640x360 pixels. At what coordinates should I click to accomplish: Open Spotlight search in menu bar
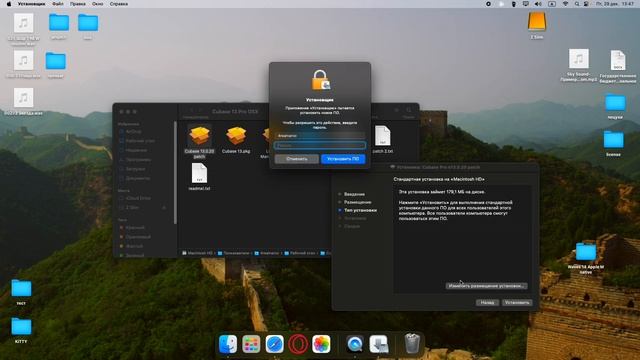(577, 4)
